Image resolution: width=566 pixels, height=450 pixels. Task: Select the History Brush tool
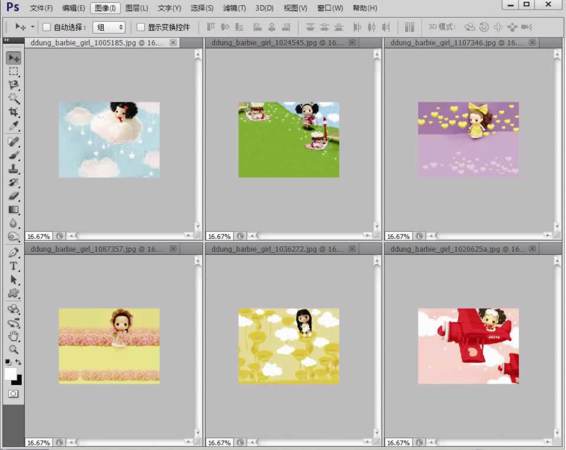click(14, 182)
